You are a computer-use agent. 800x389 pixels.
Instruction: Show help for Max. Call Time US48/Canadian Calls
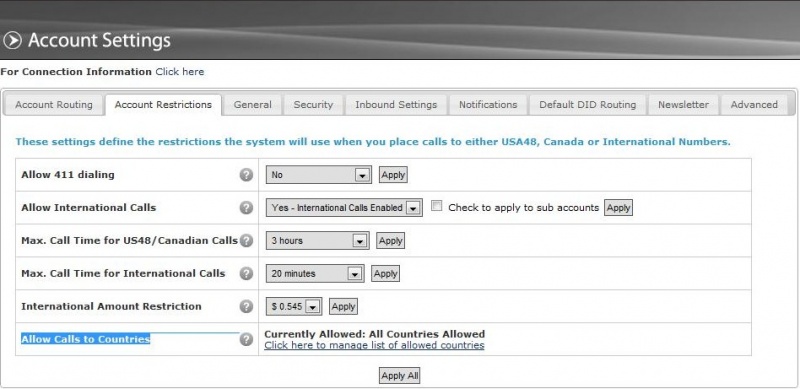click(x=246, y=240)
